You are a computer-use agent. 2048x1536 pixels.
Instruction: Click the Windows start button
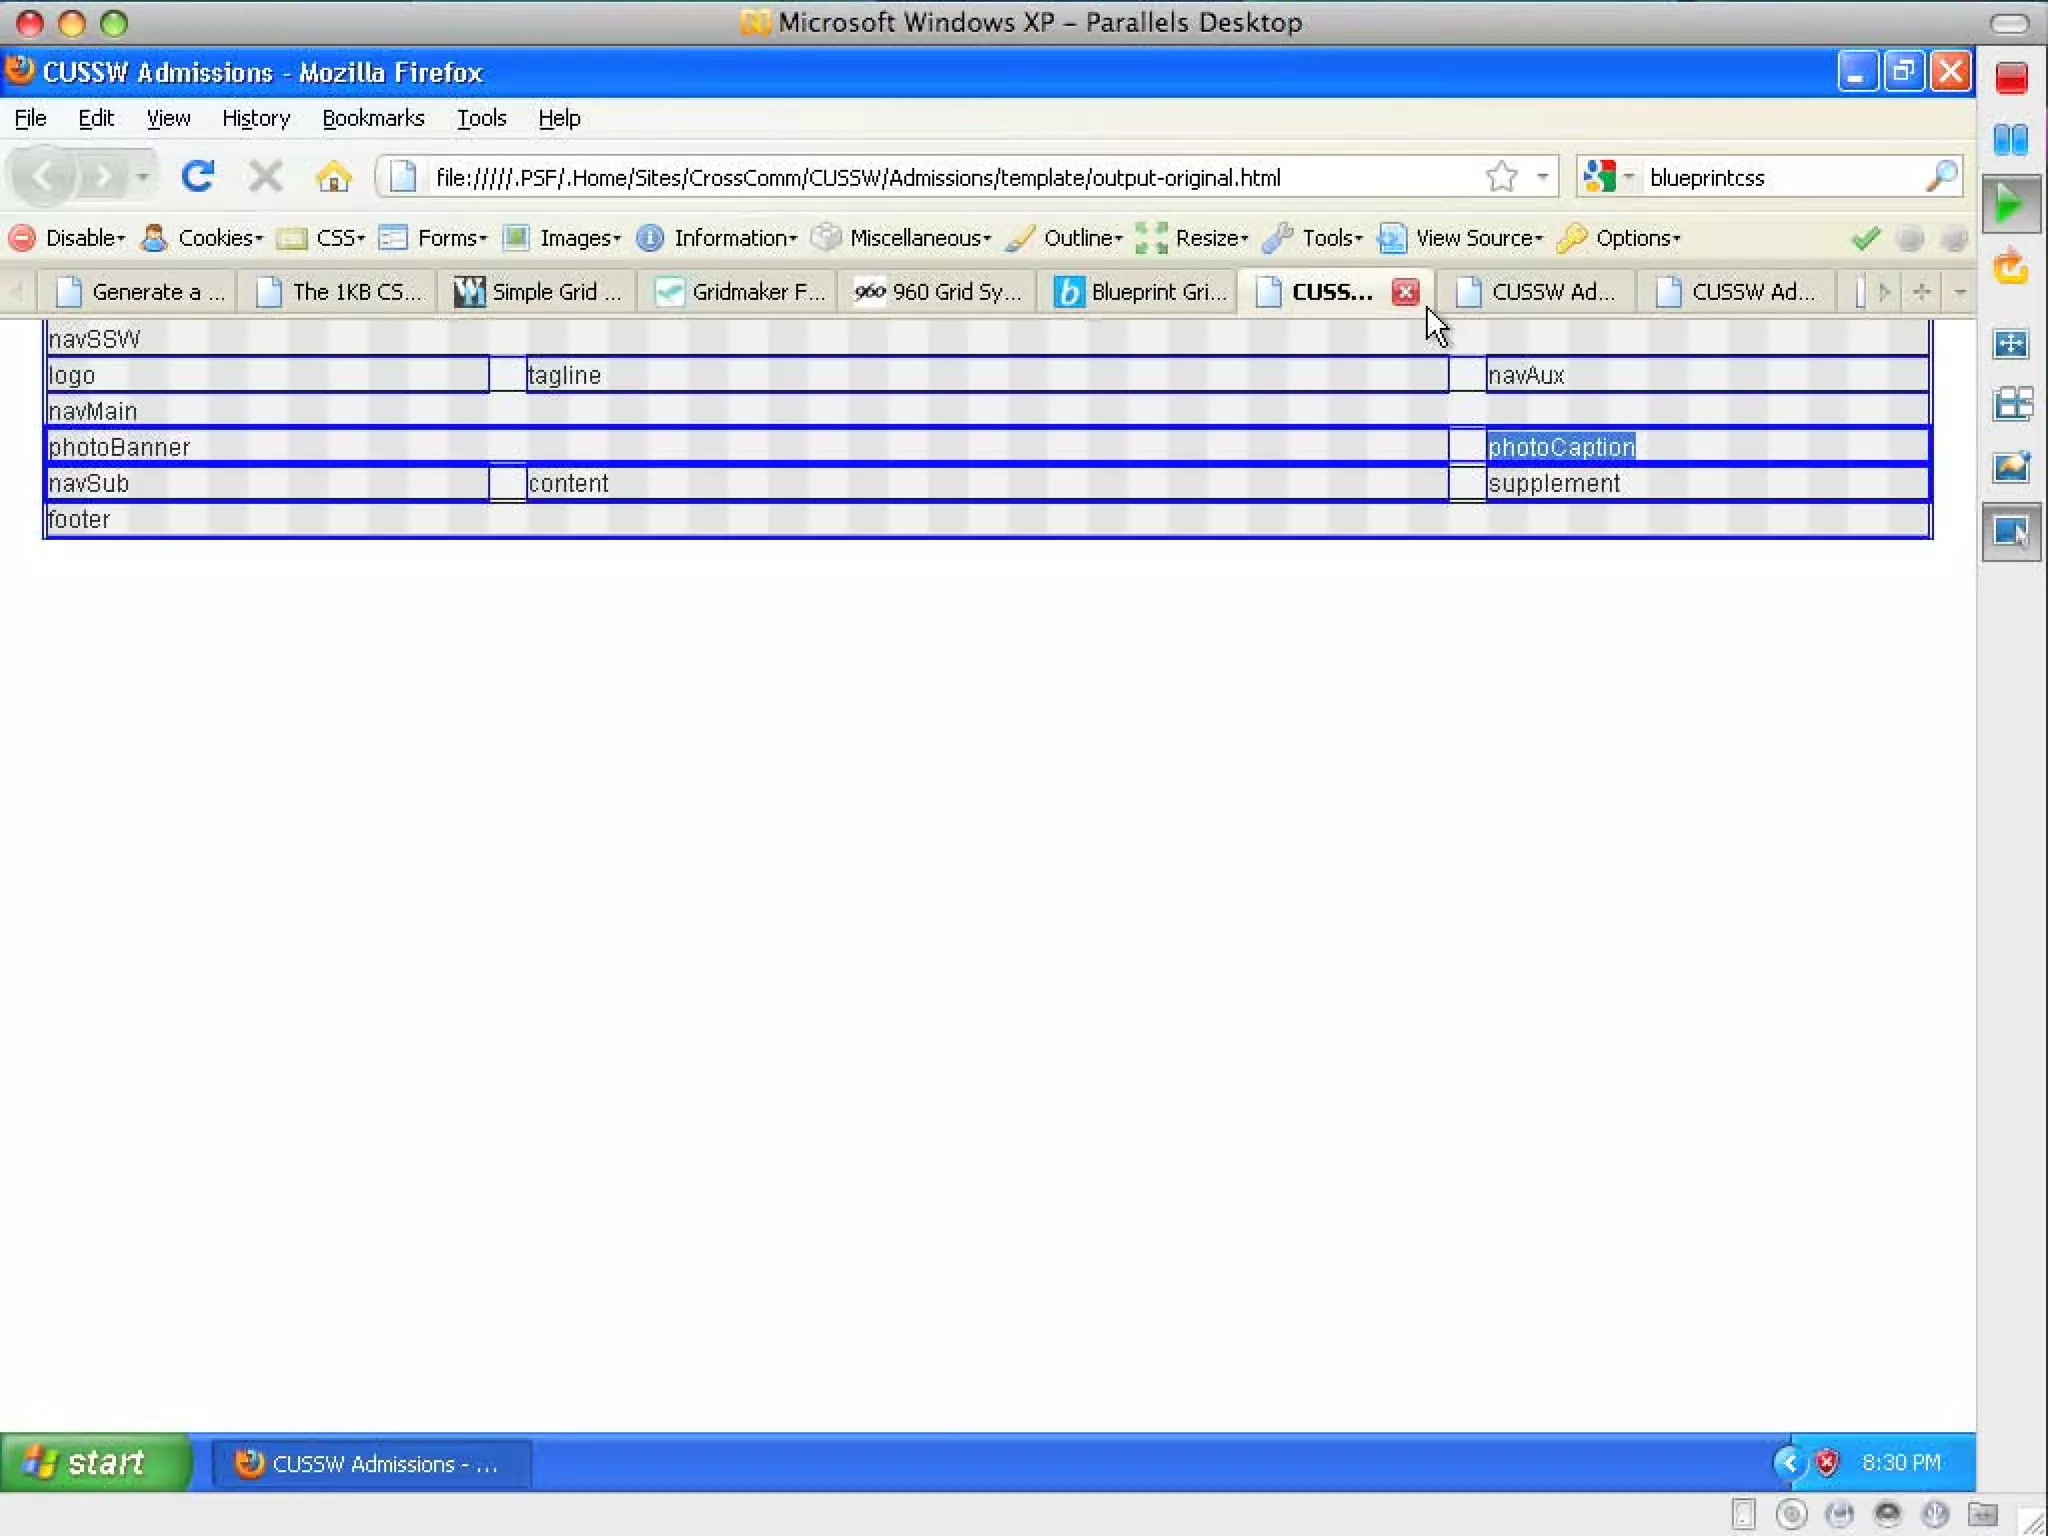click(x=92, y=1463)
